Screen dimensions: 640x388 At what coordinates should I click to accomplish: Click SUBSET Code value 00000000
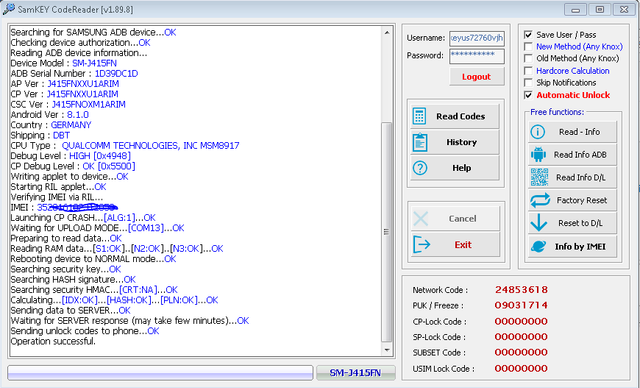point(521,352)
